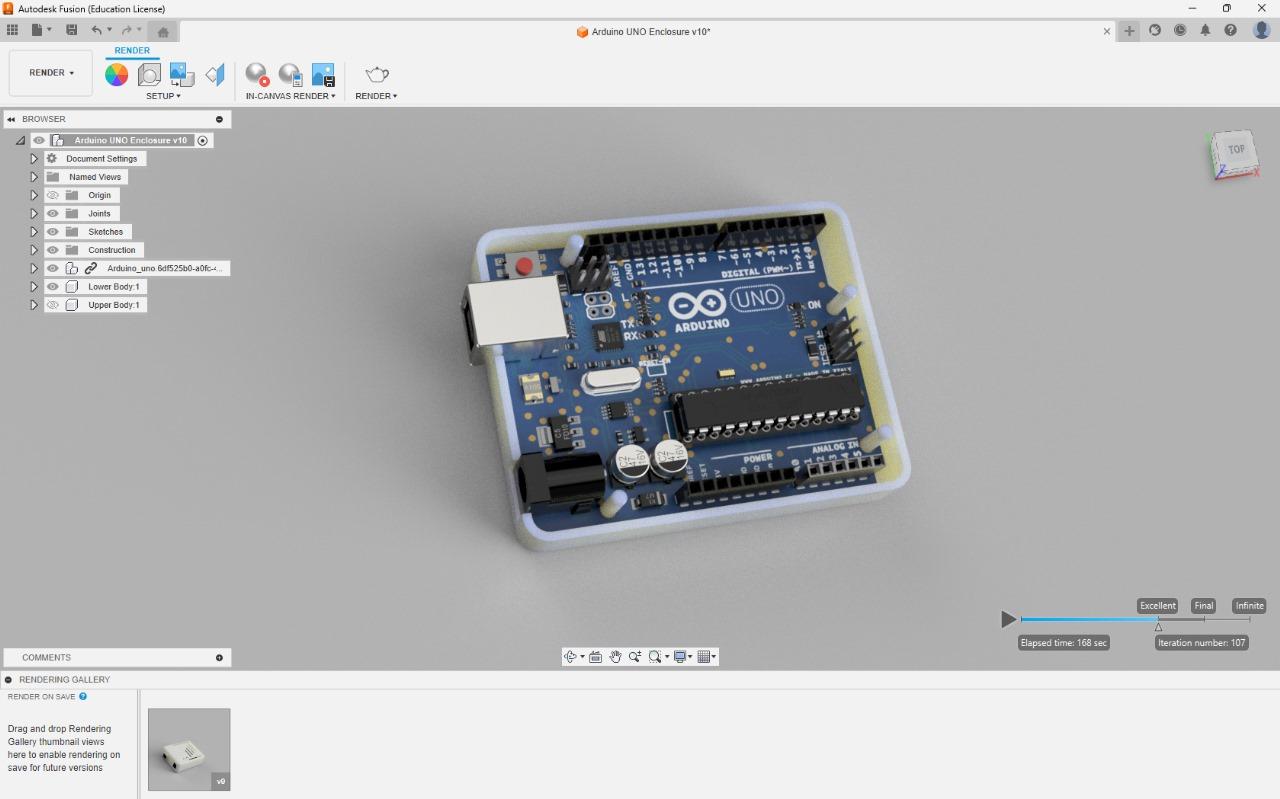Set render quality to Infinite
Viewport: 1280px width, 799px height.
click(1250, 606)
